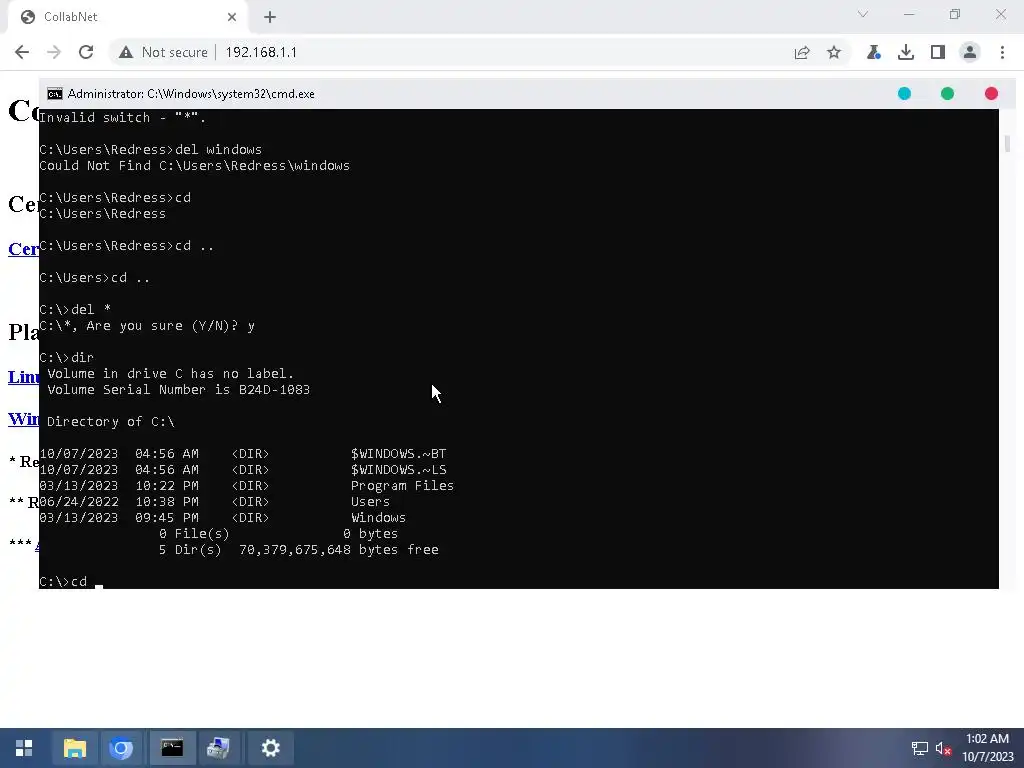Open File Explorer from taskbar
This screenshot has width=1024, height=768.
coord(74,748)
